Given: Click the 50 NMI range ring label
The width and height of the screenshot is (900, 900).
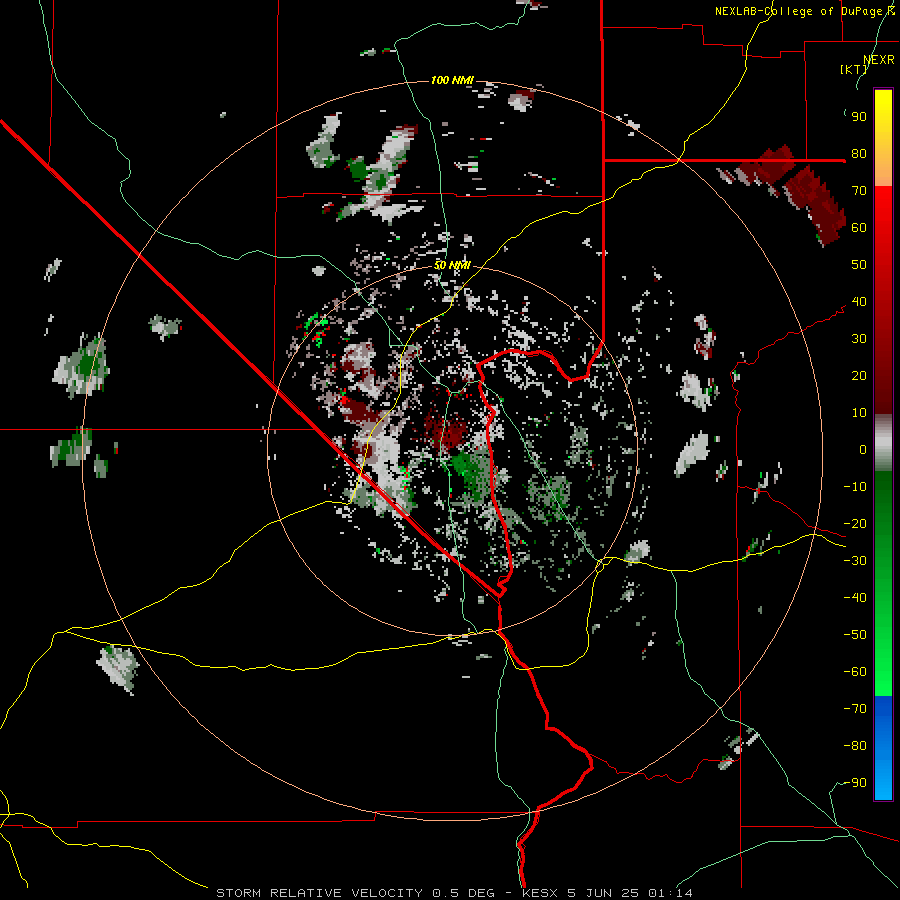Looking at the screenshot, I should (x=452, y=265).
